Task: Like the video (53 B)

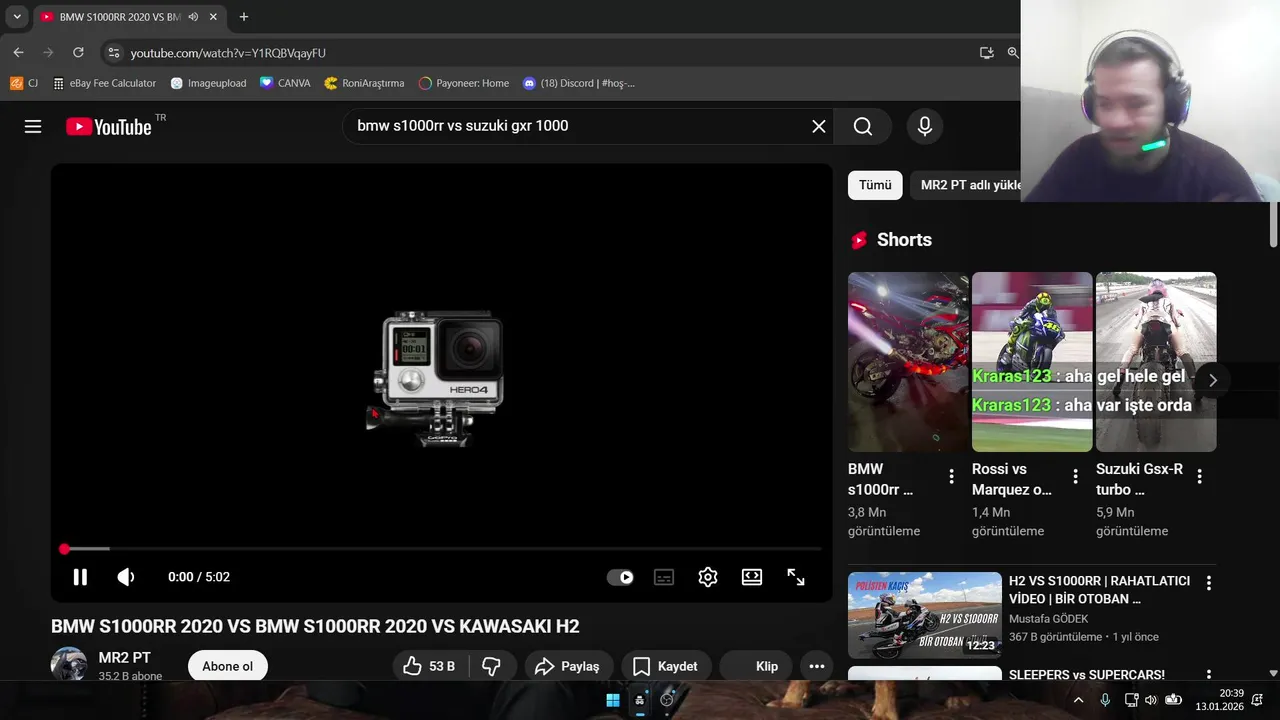Action: tap(431, 666)
